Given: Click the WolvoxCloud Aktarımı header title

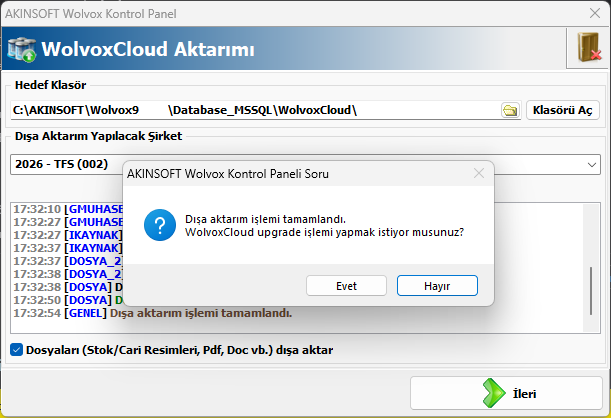Looking at the screenshot, I should [148, 49].
